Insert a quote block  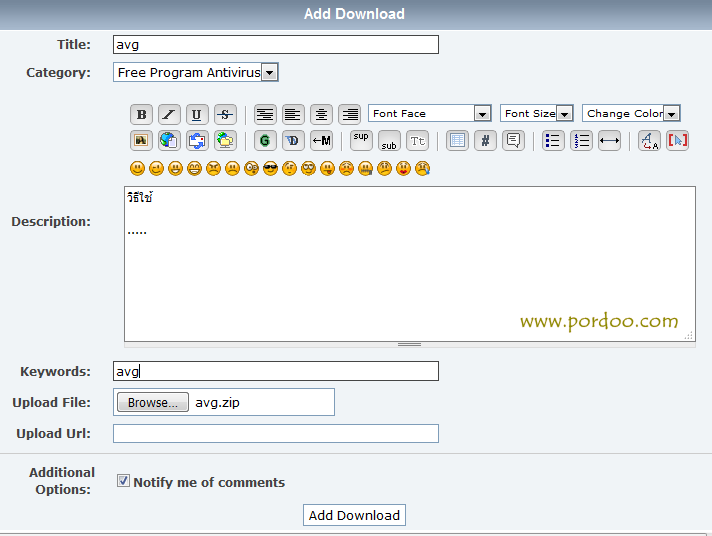tap(514, 140)
